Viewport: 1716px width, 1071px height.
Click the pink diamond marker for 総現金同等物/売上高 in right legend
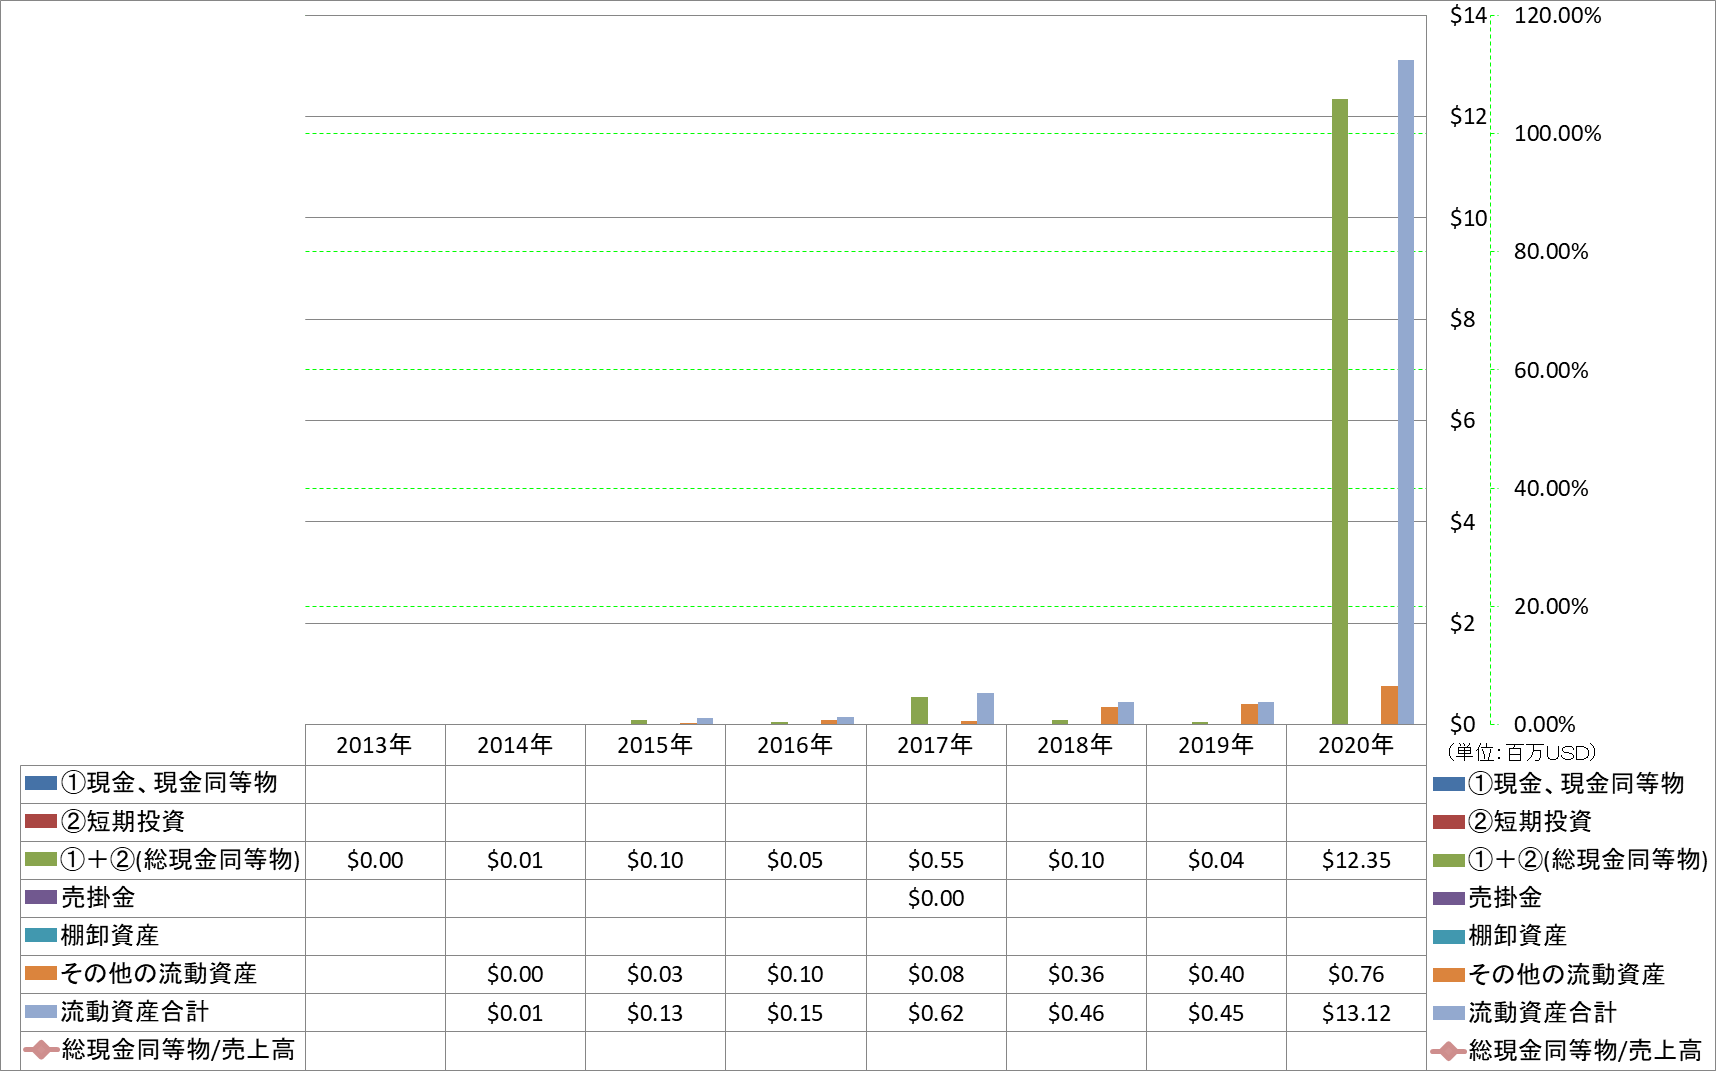(x=1449, y=1051)
